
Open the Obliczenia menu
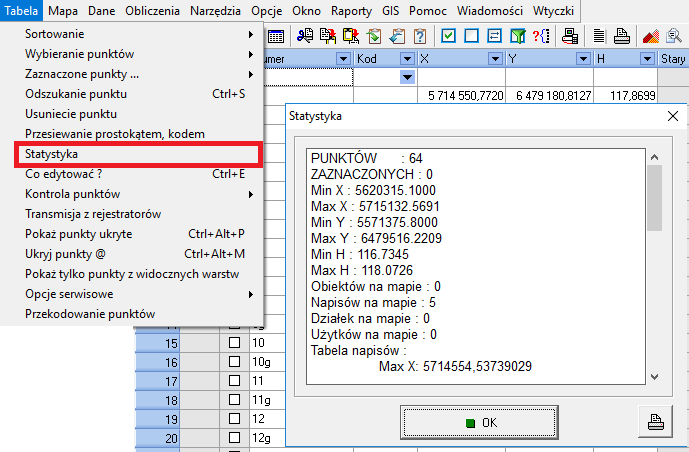tap(152, 11)
